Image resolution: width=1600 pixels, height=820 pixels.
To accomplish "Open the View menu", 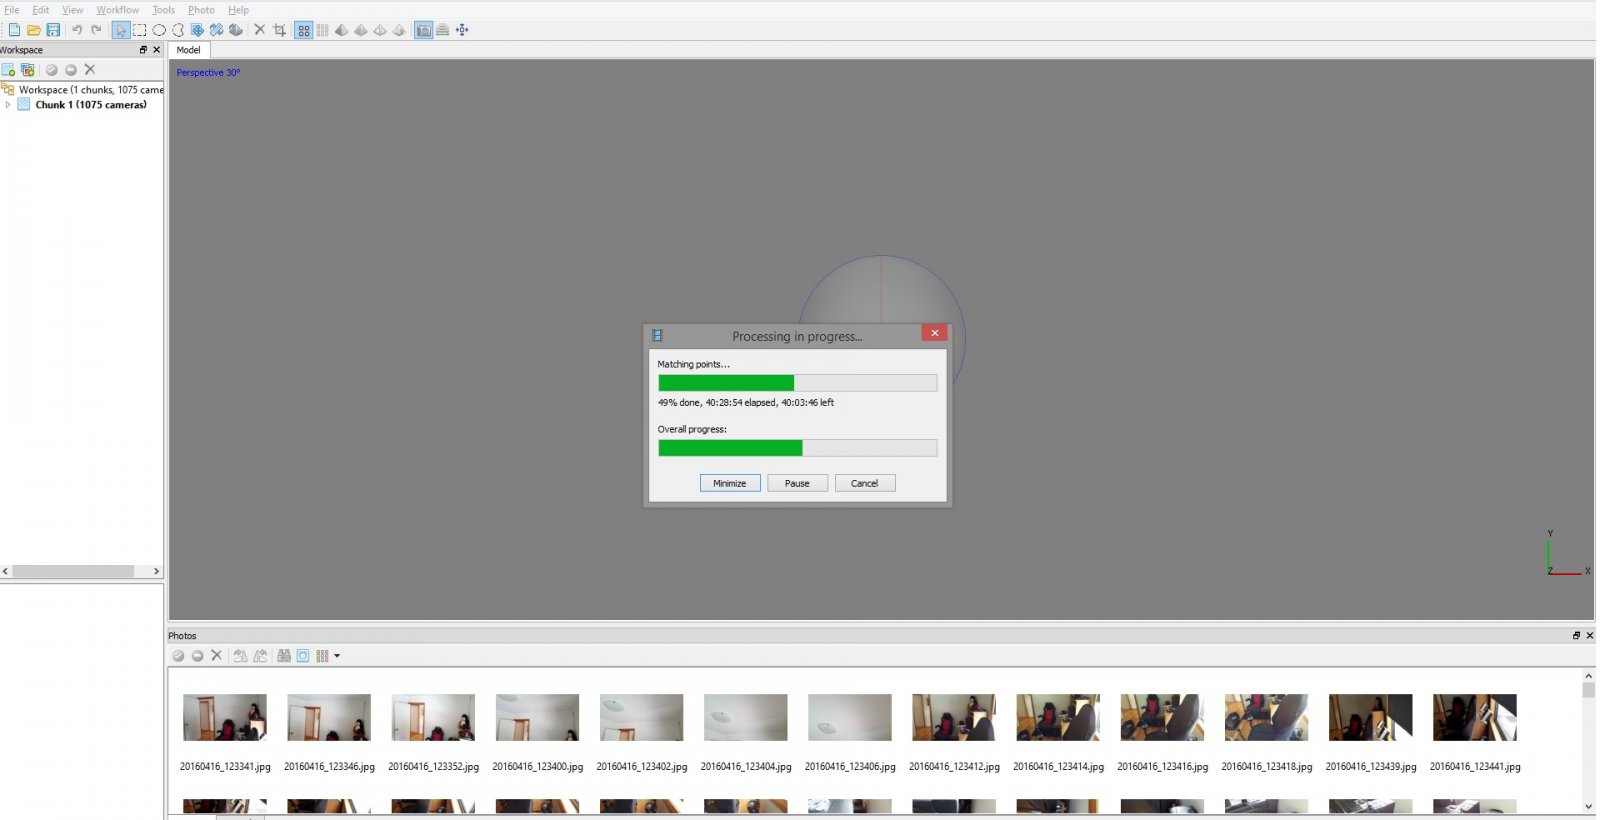I will point(73,10).
